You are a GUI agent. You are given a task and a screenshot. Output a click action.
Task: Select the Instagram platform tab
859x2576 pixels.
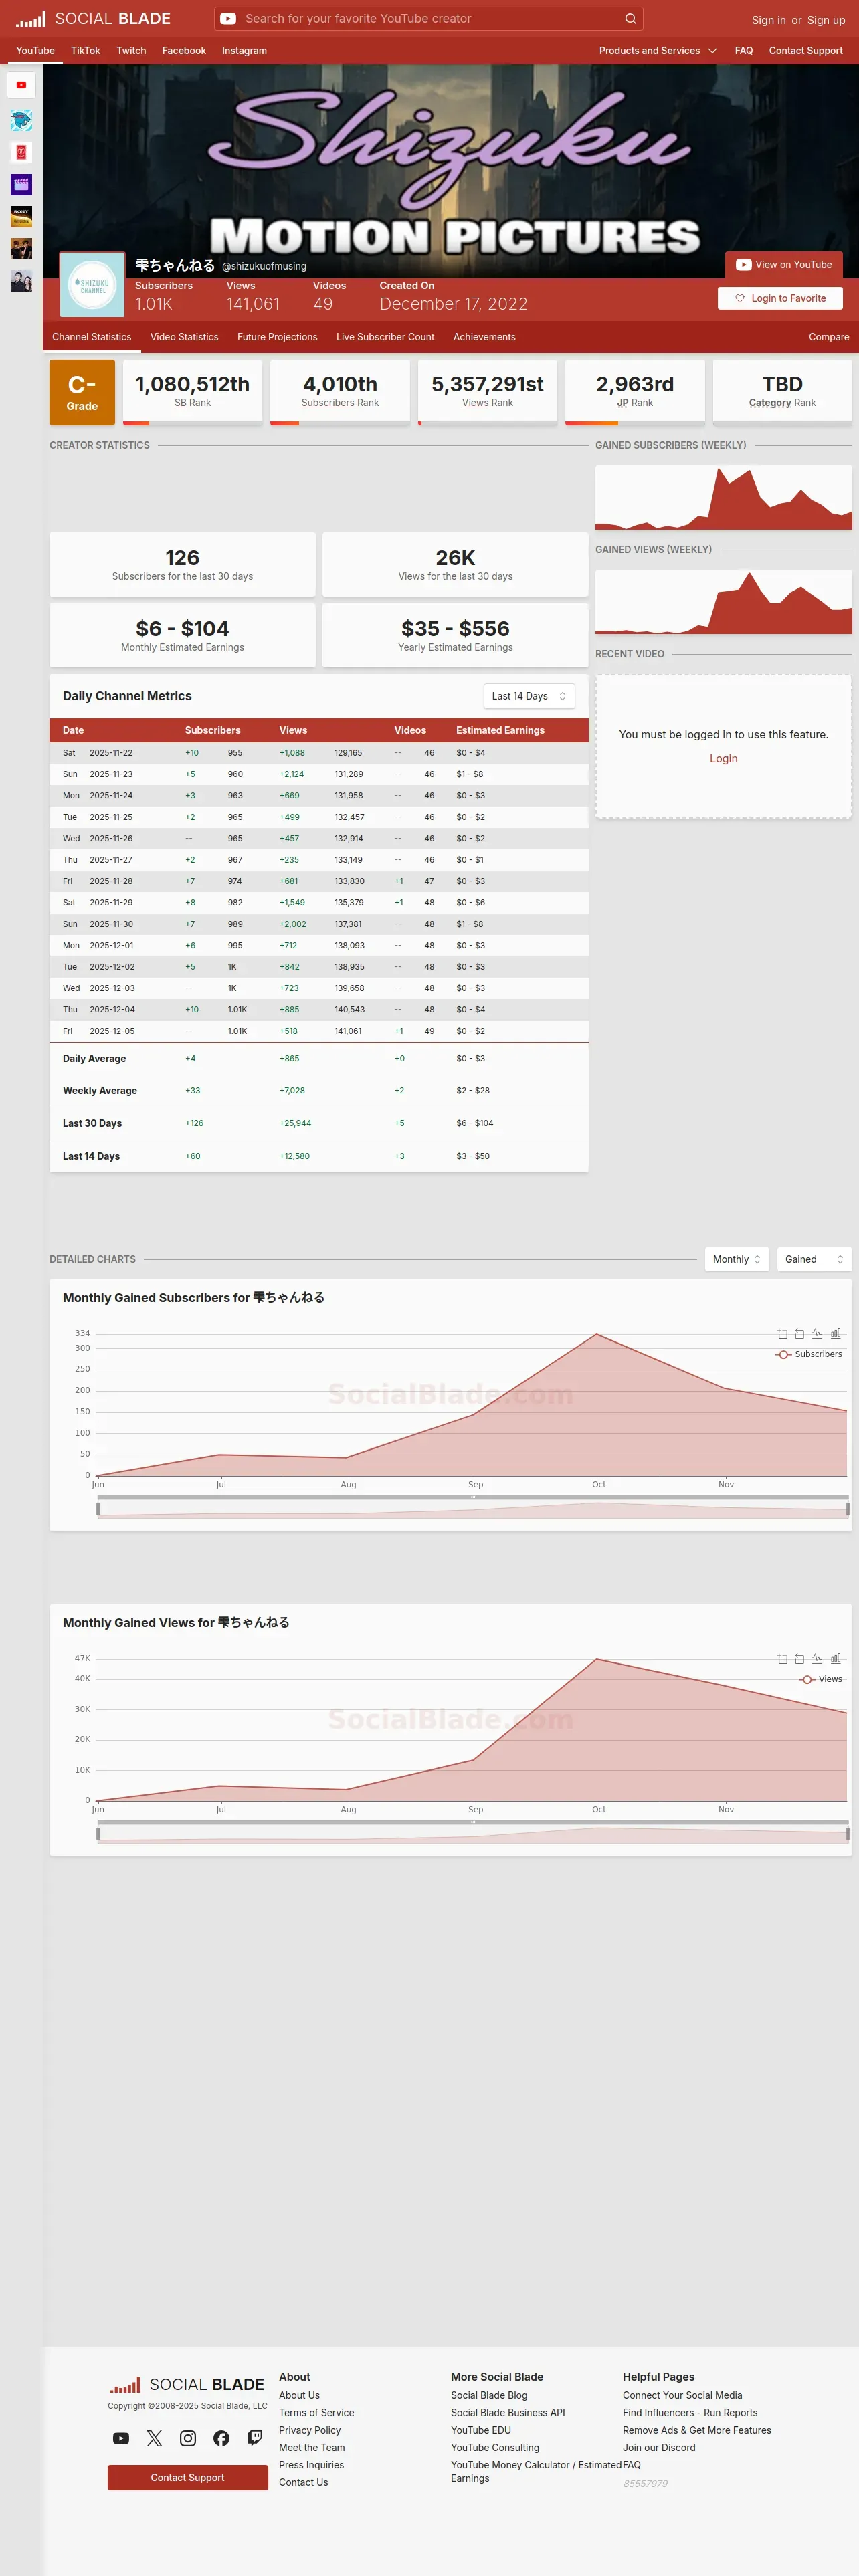point(244,51)
